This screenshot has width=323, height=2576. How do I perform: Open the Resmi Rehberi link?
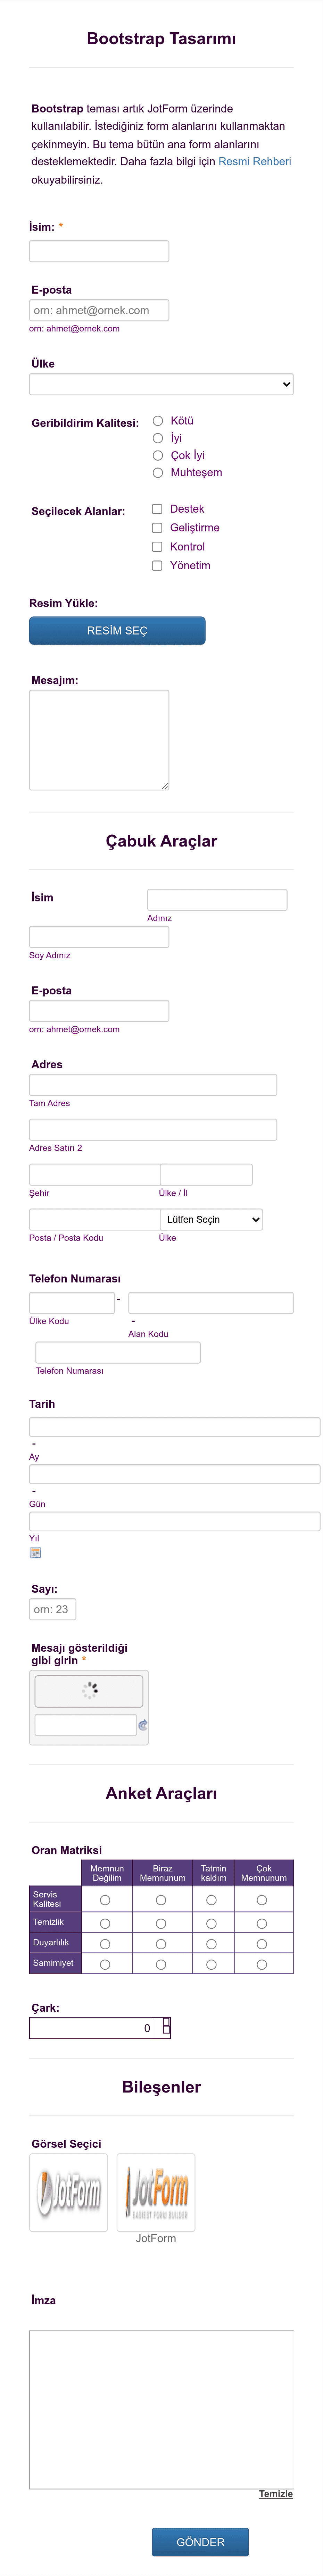[255, 161]
